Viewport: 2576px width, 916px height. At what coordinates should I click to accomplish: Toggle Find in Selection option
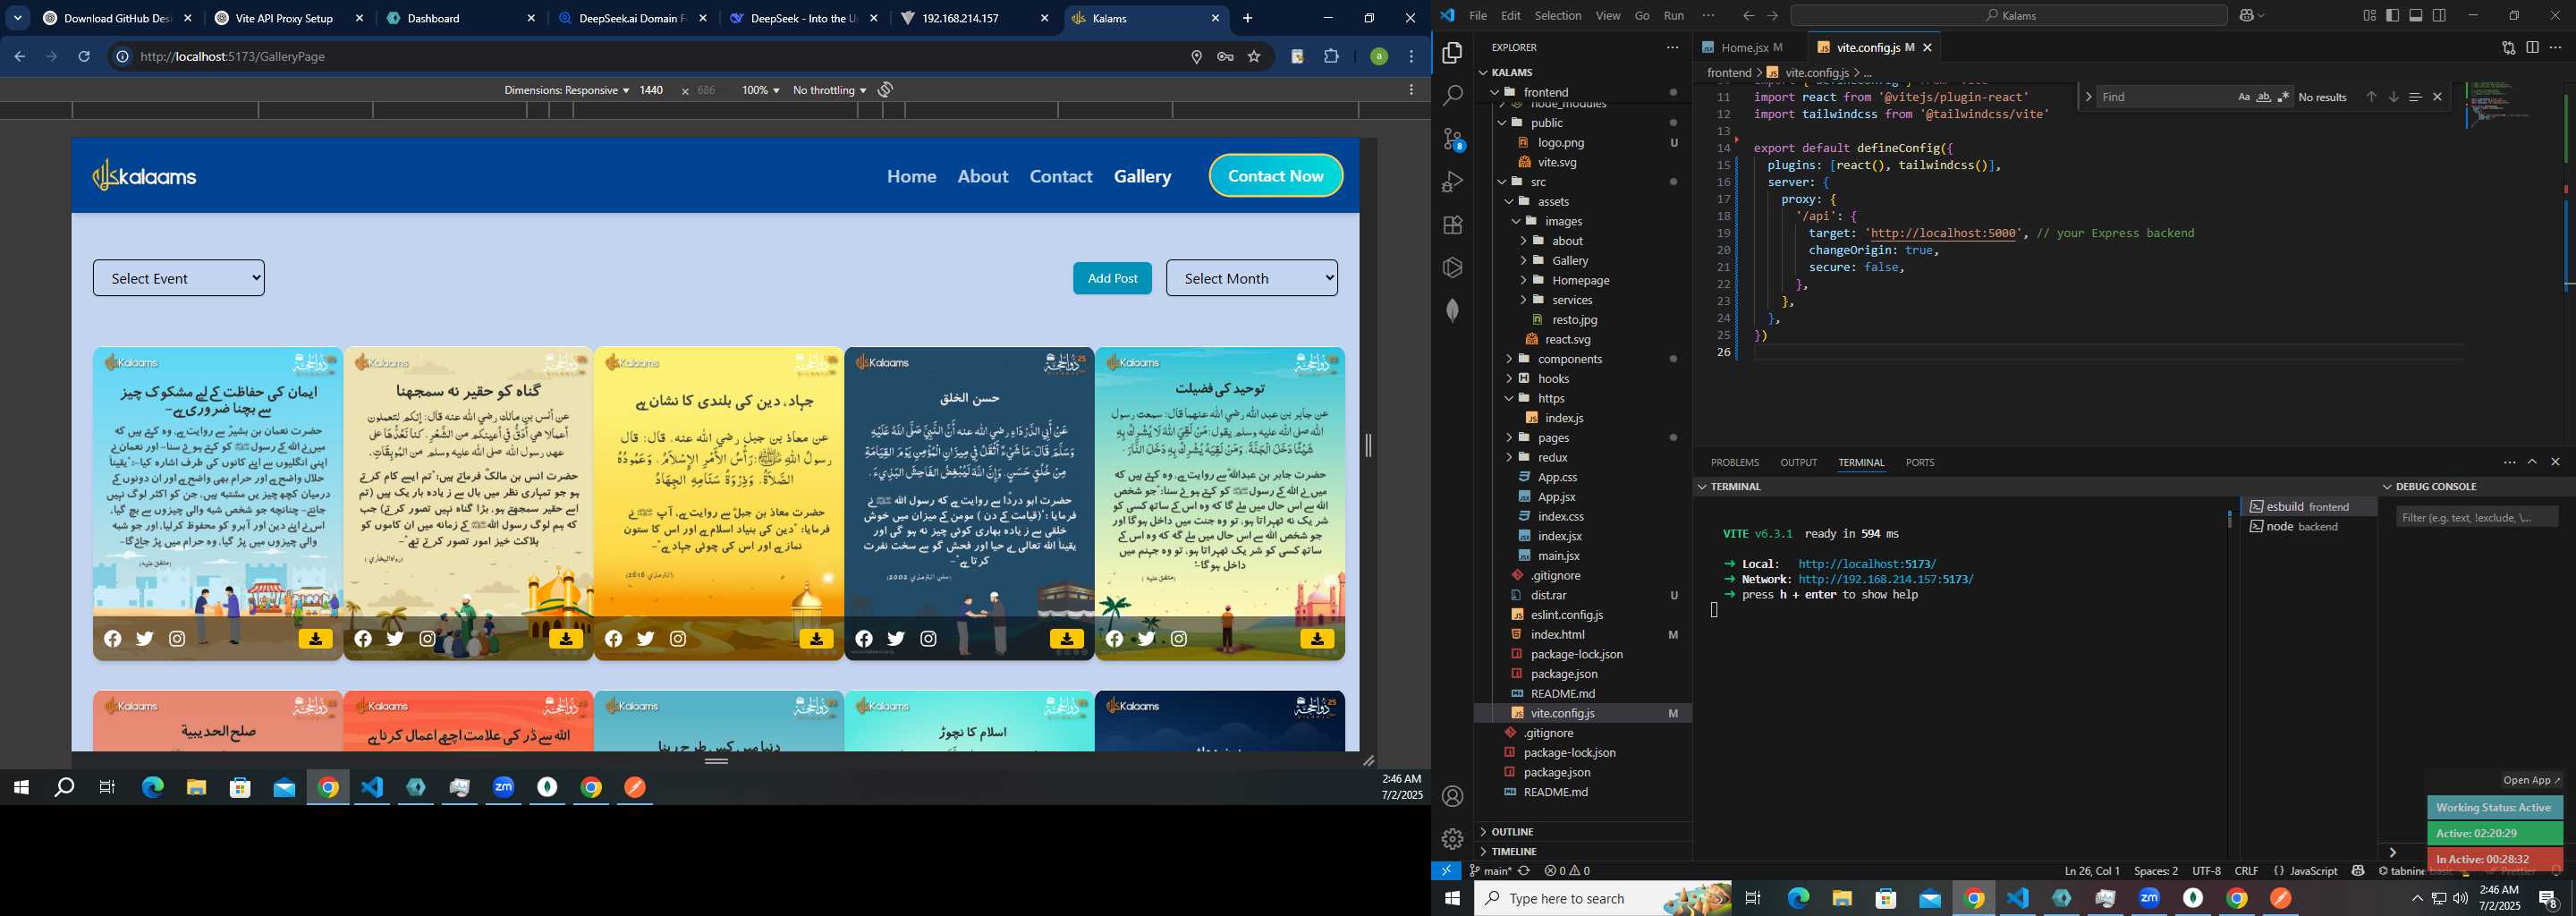coord(2415,97)
